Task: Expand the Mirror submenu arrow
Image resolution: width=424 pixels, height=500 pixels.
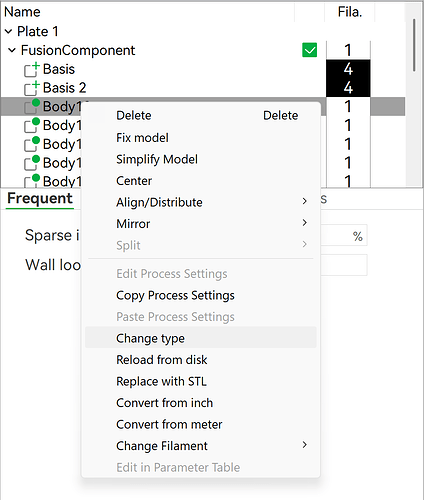Action: coord(304,223)
